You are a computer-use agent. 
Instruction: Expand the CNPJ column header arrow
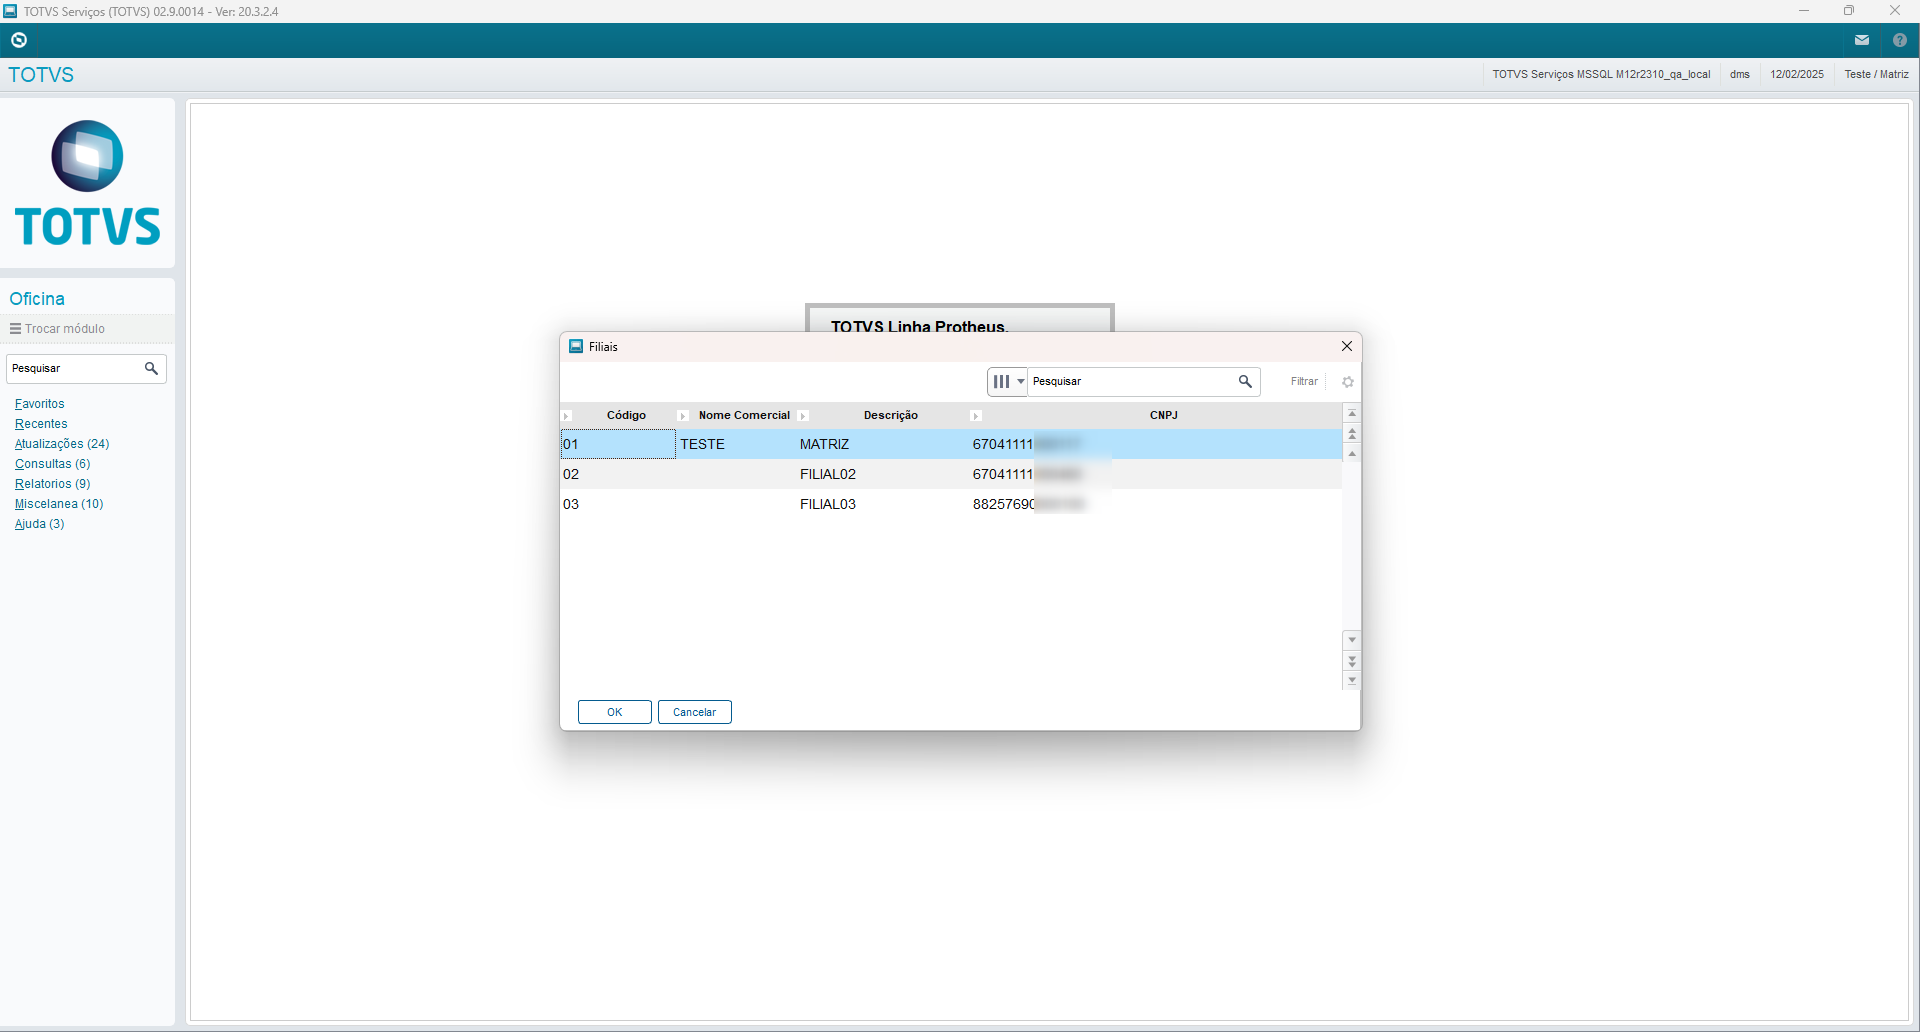pos(976,416)
